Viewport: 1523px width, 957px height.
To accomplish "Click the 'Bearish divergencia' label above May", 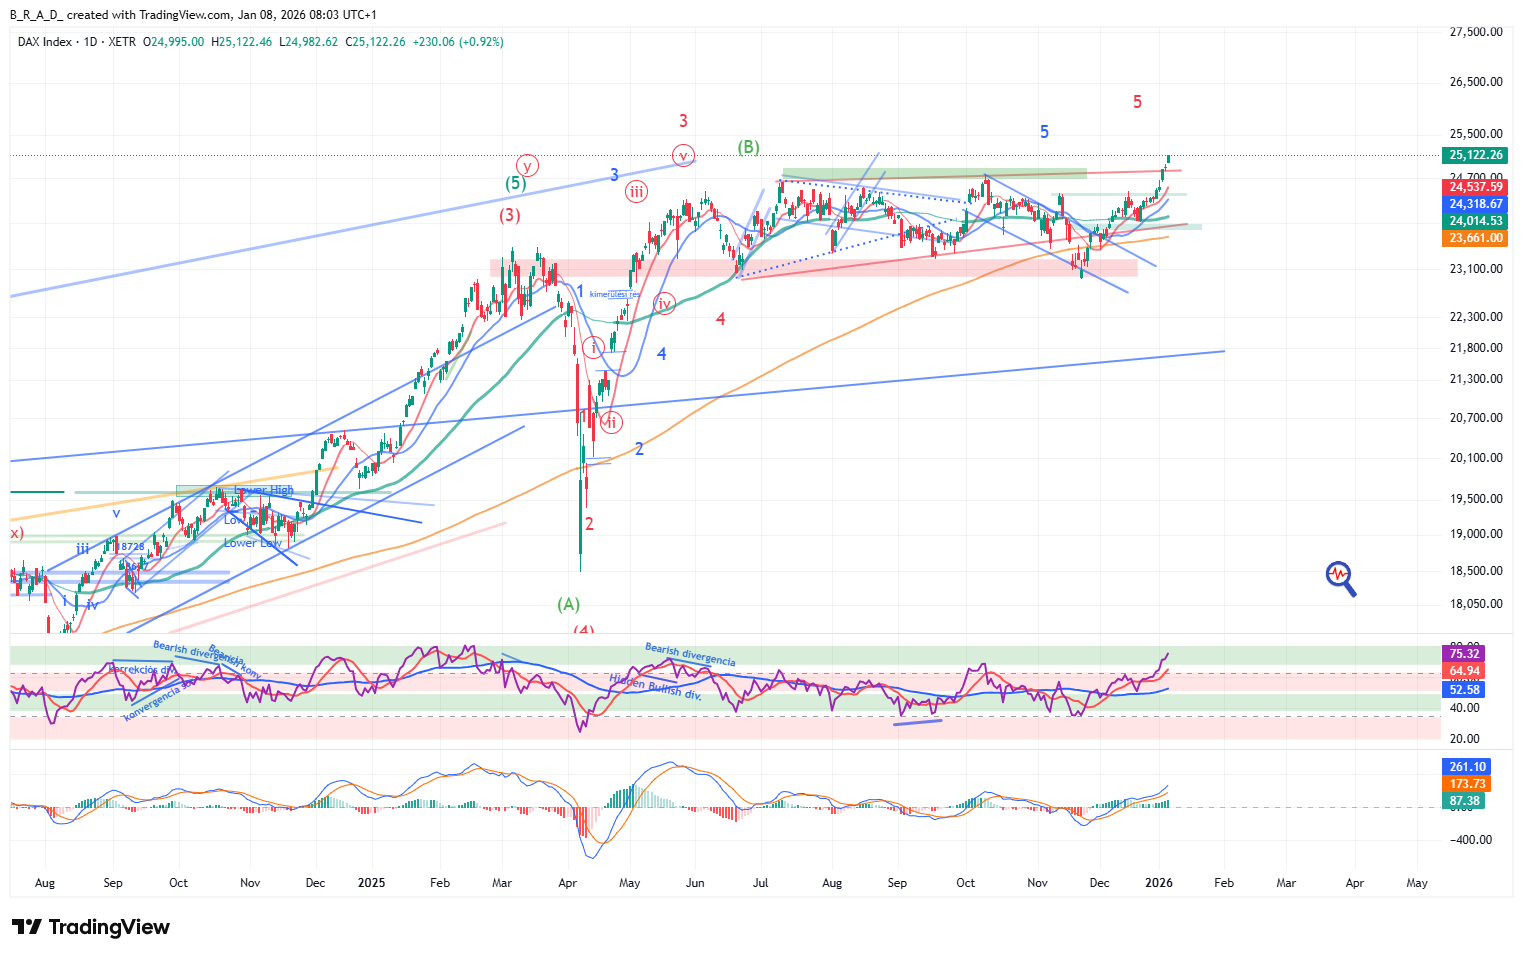I will pos(690,655).
